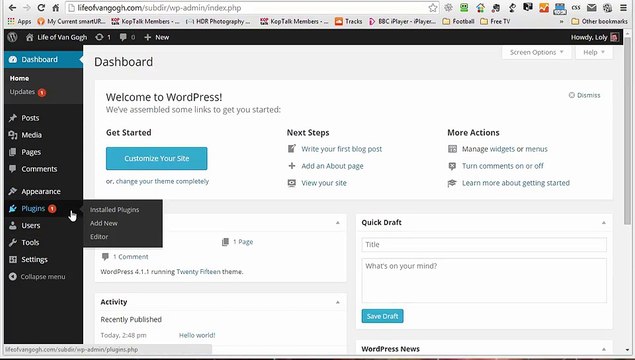Click the browser home icon

pos(55,8)
